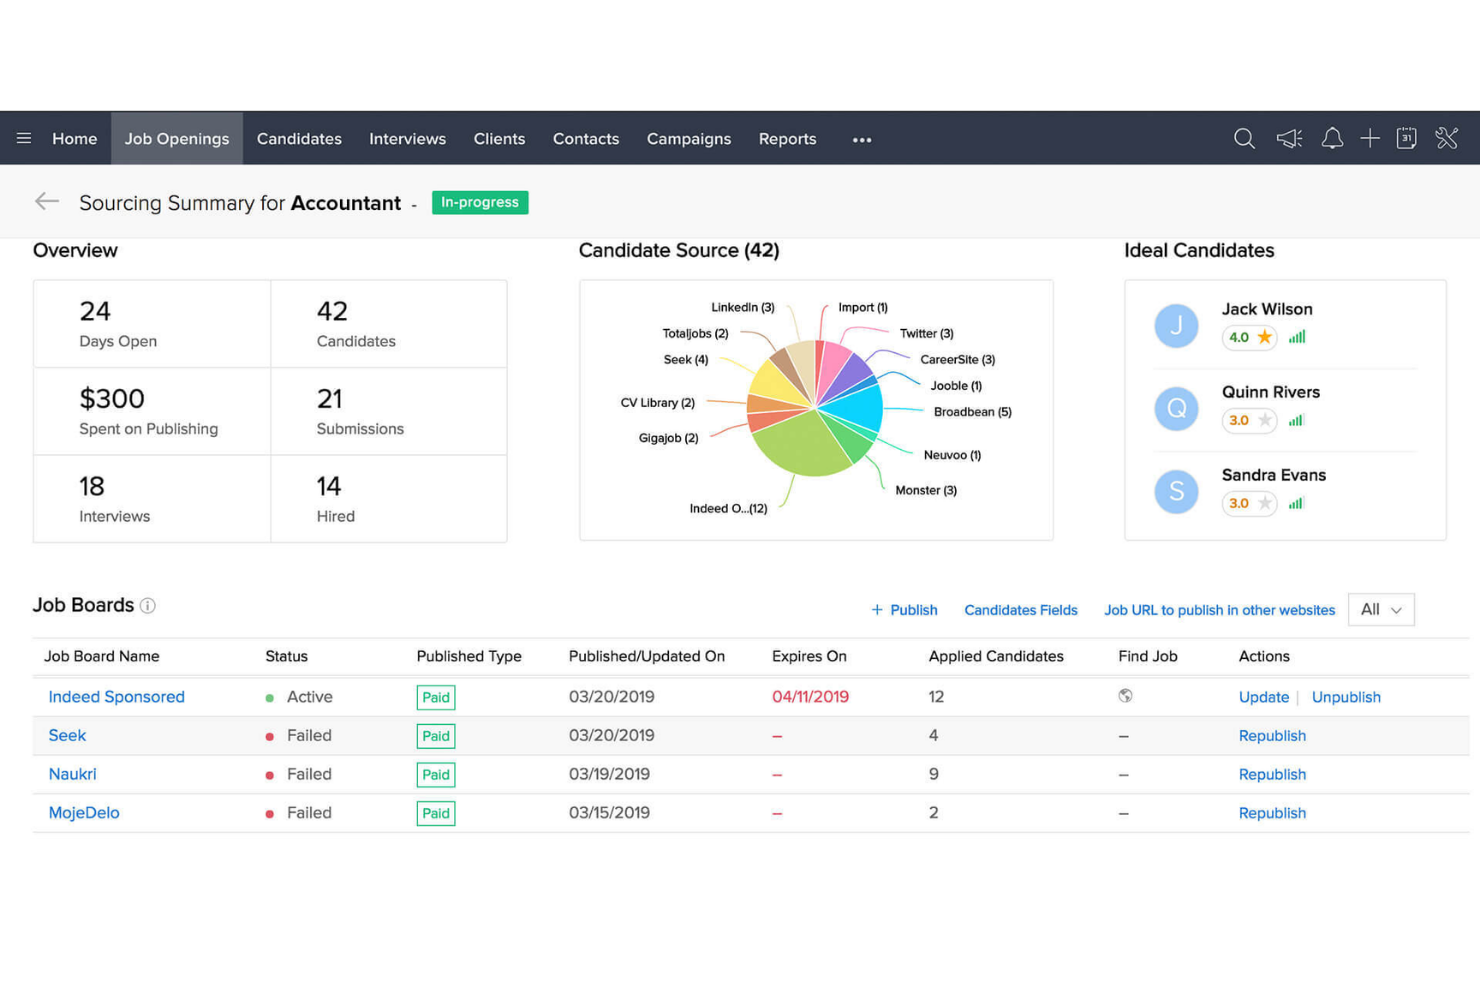
Task: Click the plus quick-add icon
Action: pyautogui.click(x=1370, y=138)
